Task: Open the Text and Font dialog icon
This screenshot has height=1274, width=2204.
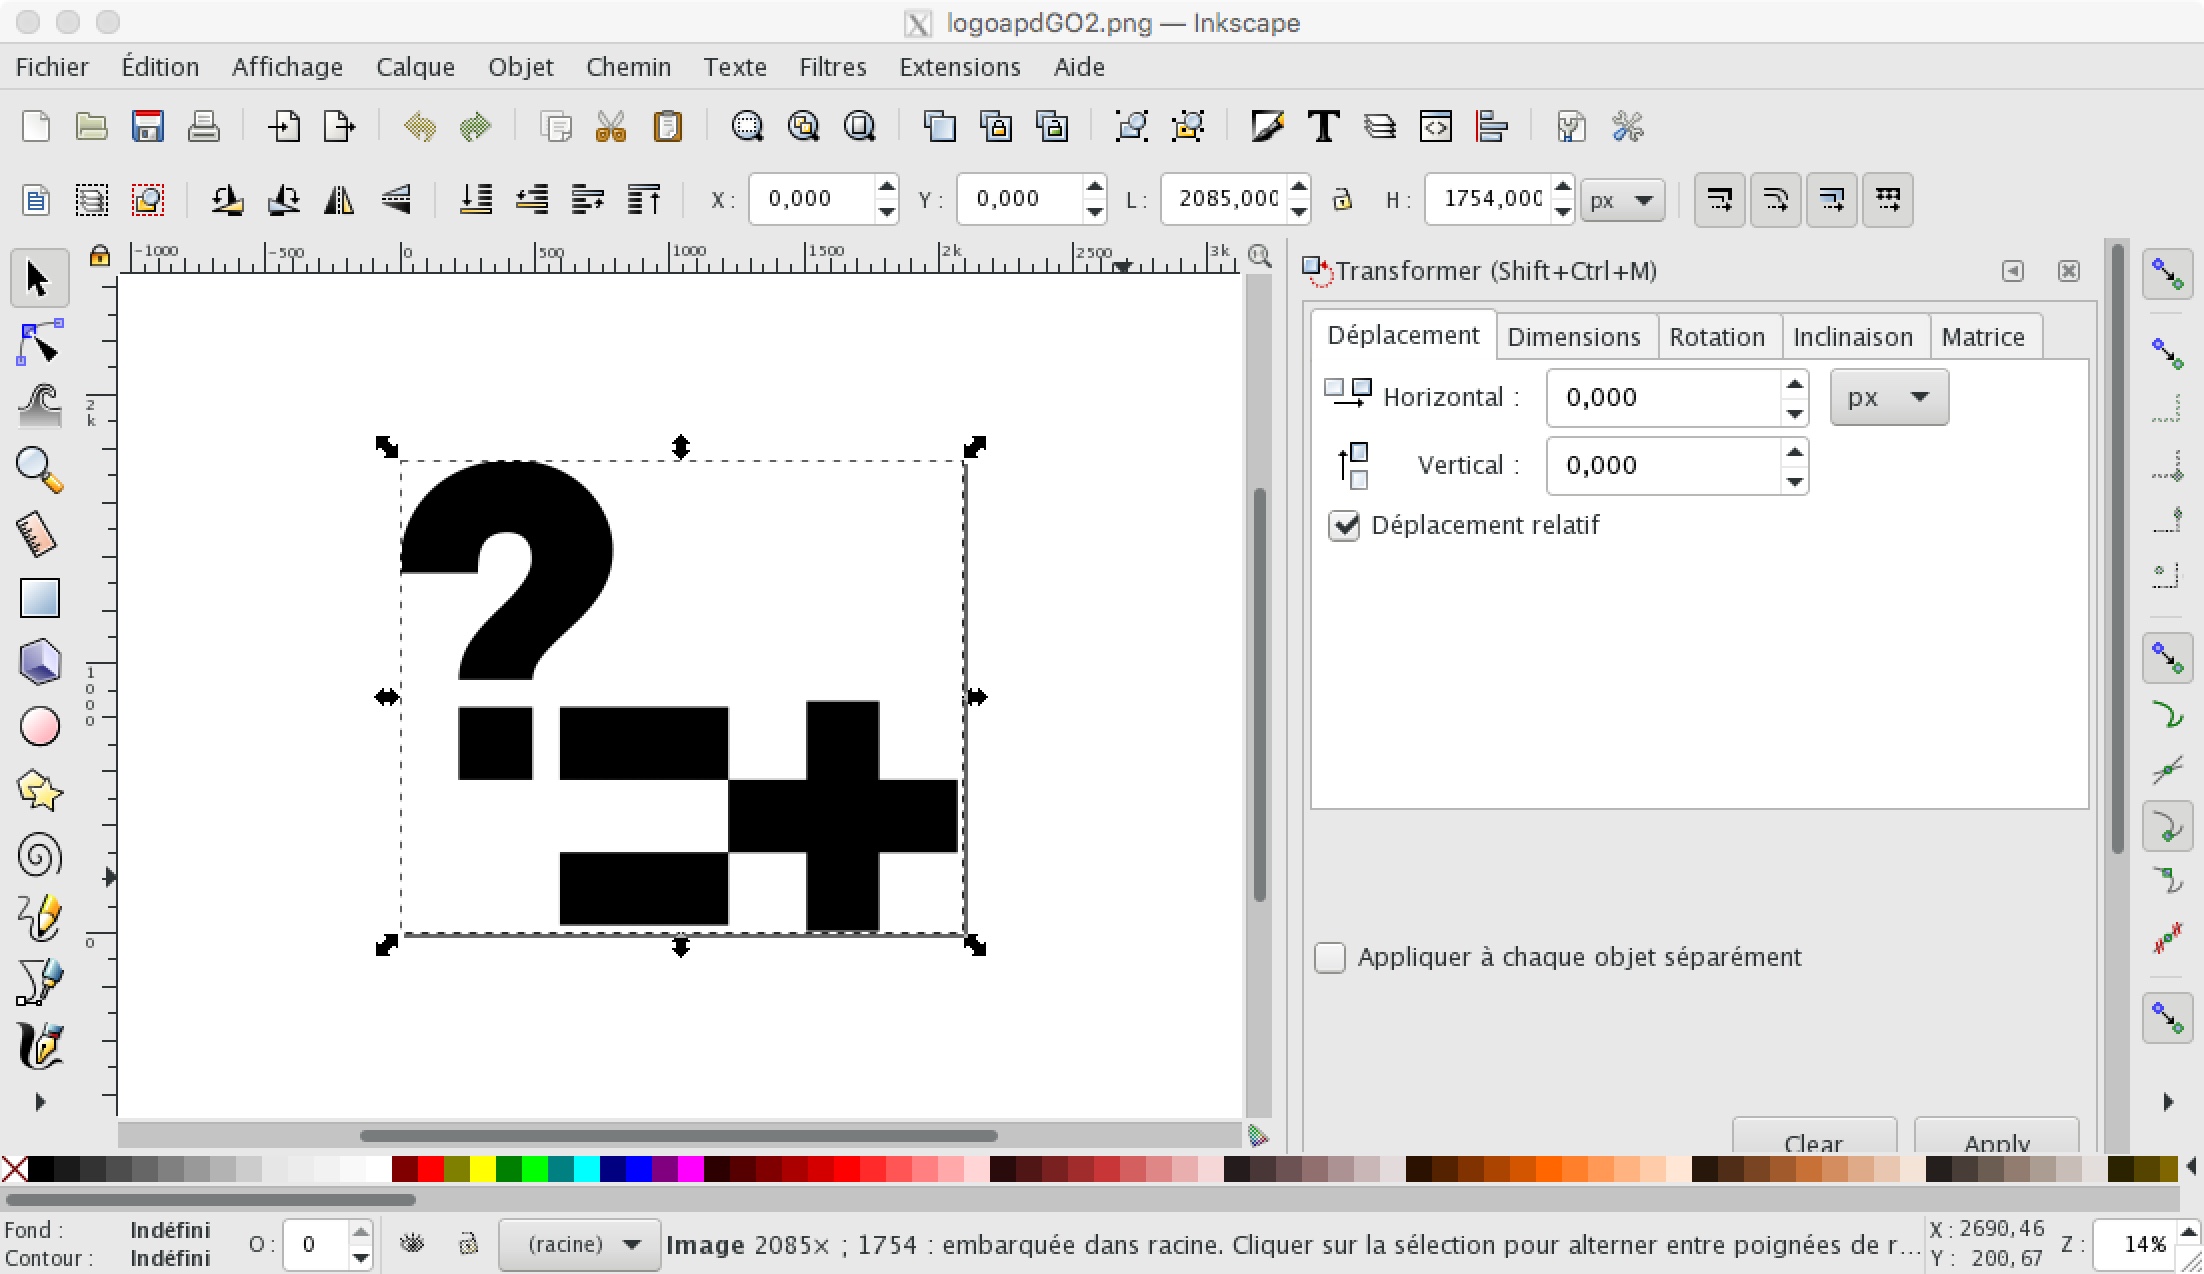Action: [x=1323, y=127]
